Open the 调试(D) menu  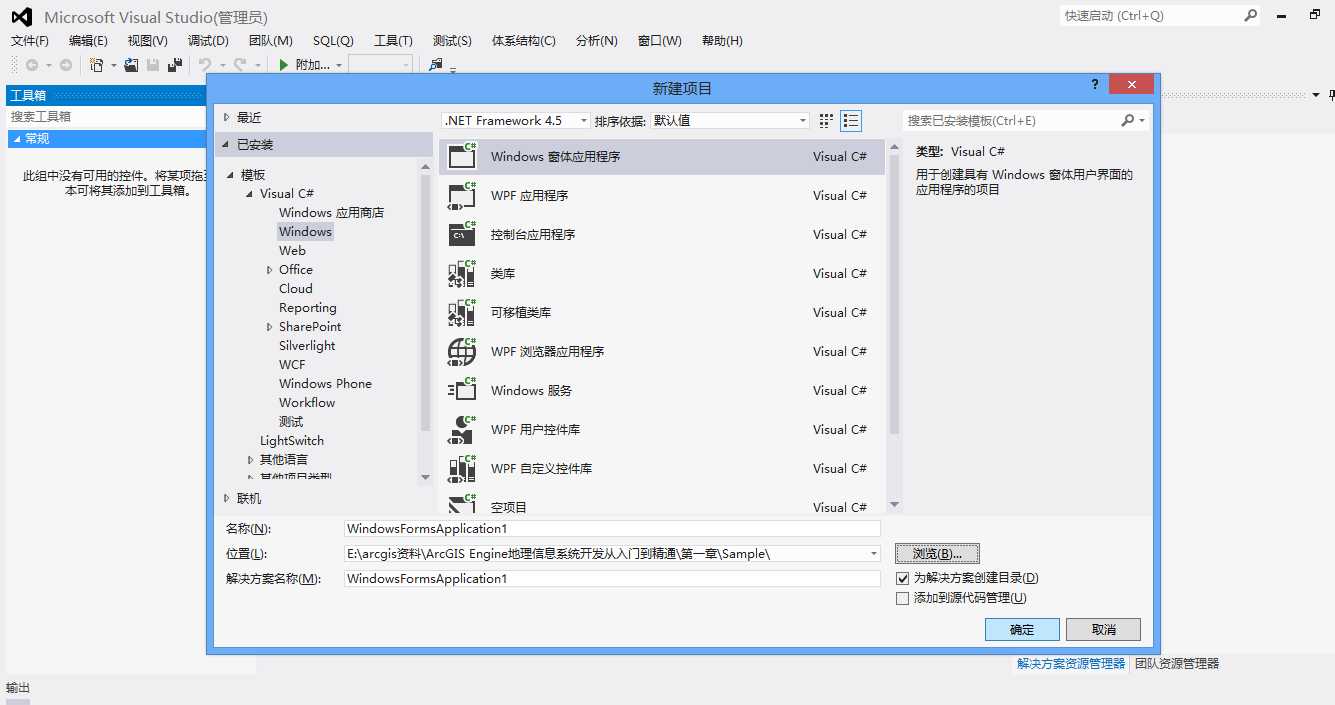pyautogui.click(x=208, y=40)
